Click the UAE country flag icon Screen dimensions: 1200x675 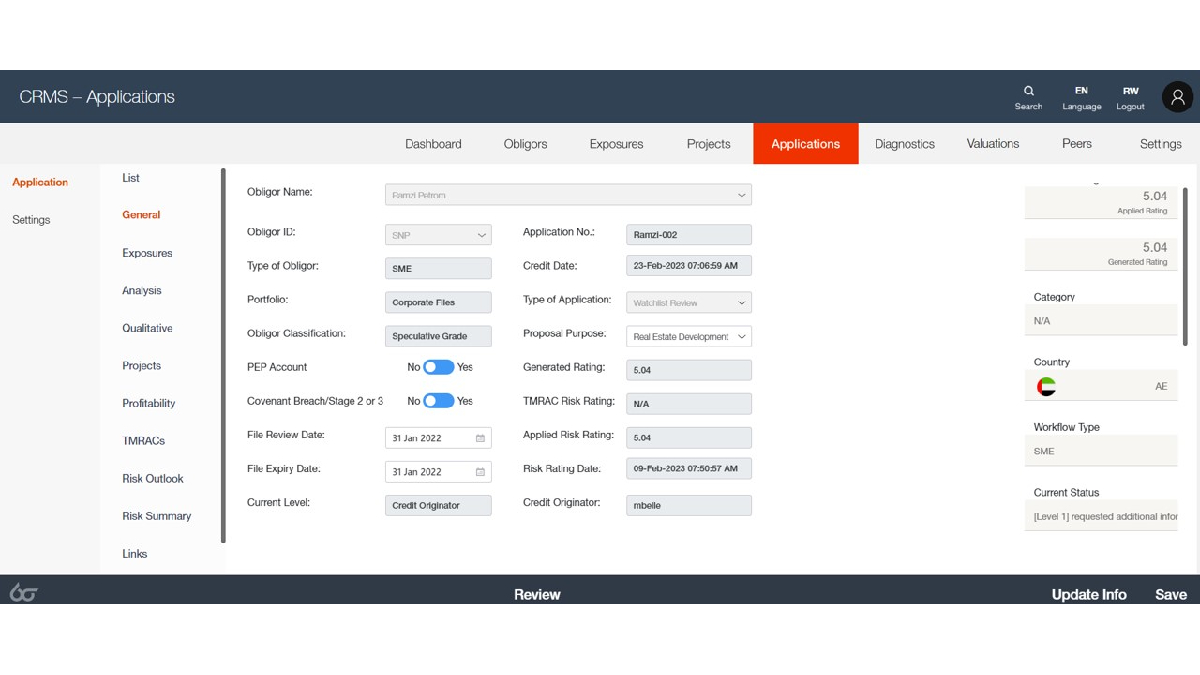1047,386
